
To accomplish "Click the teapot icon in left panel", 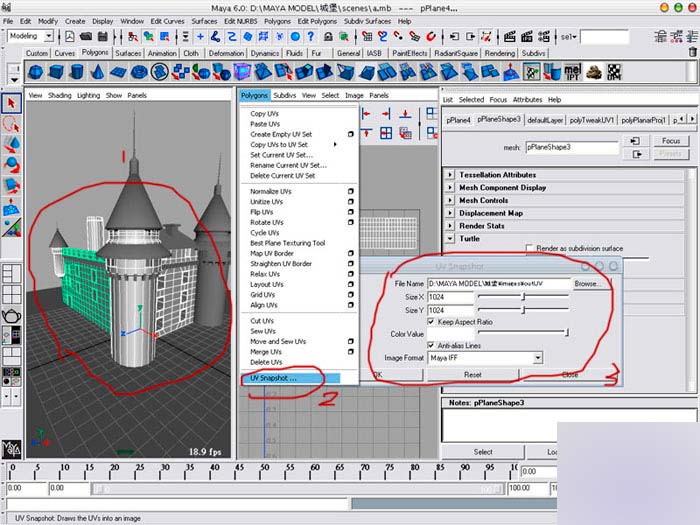I will pyautogui.click(x=11, y=317).
